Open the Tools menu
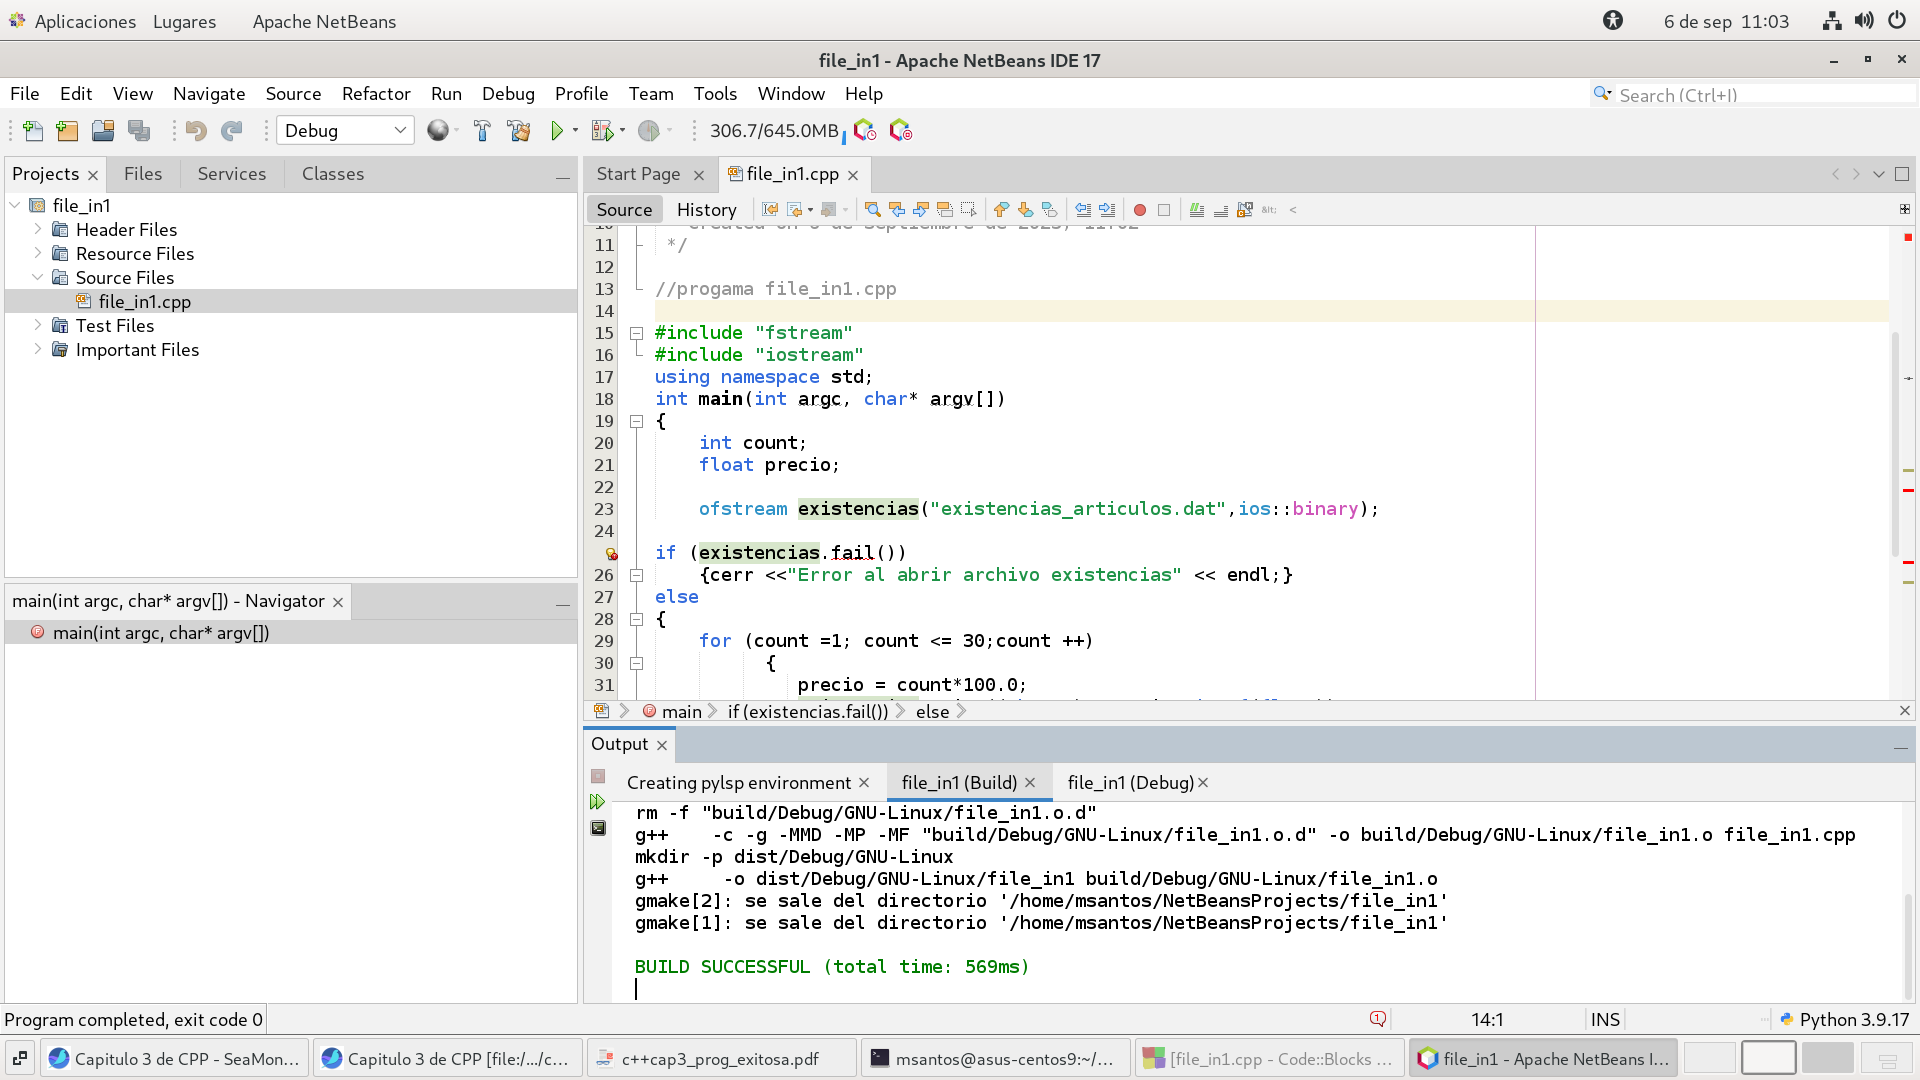The height and width of the screenshot is (1080, 1920). click(715, 93)
